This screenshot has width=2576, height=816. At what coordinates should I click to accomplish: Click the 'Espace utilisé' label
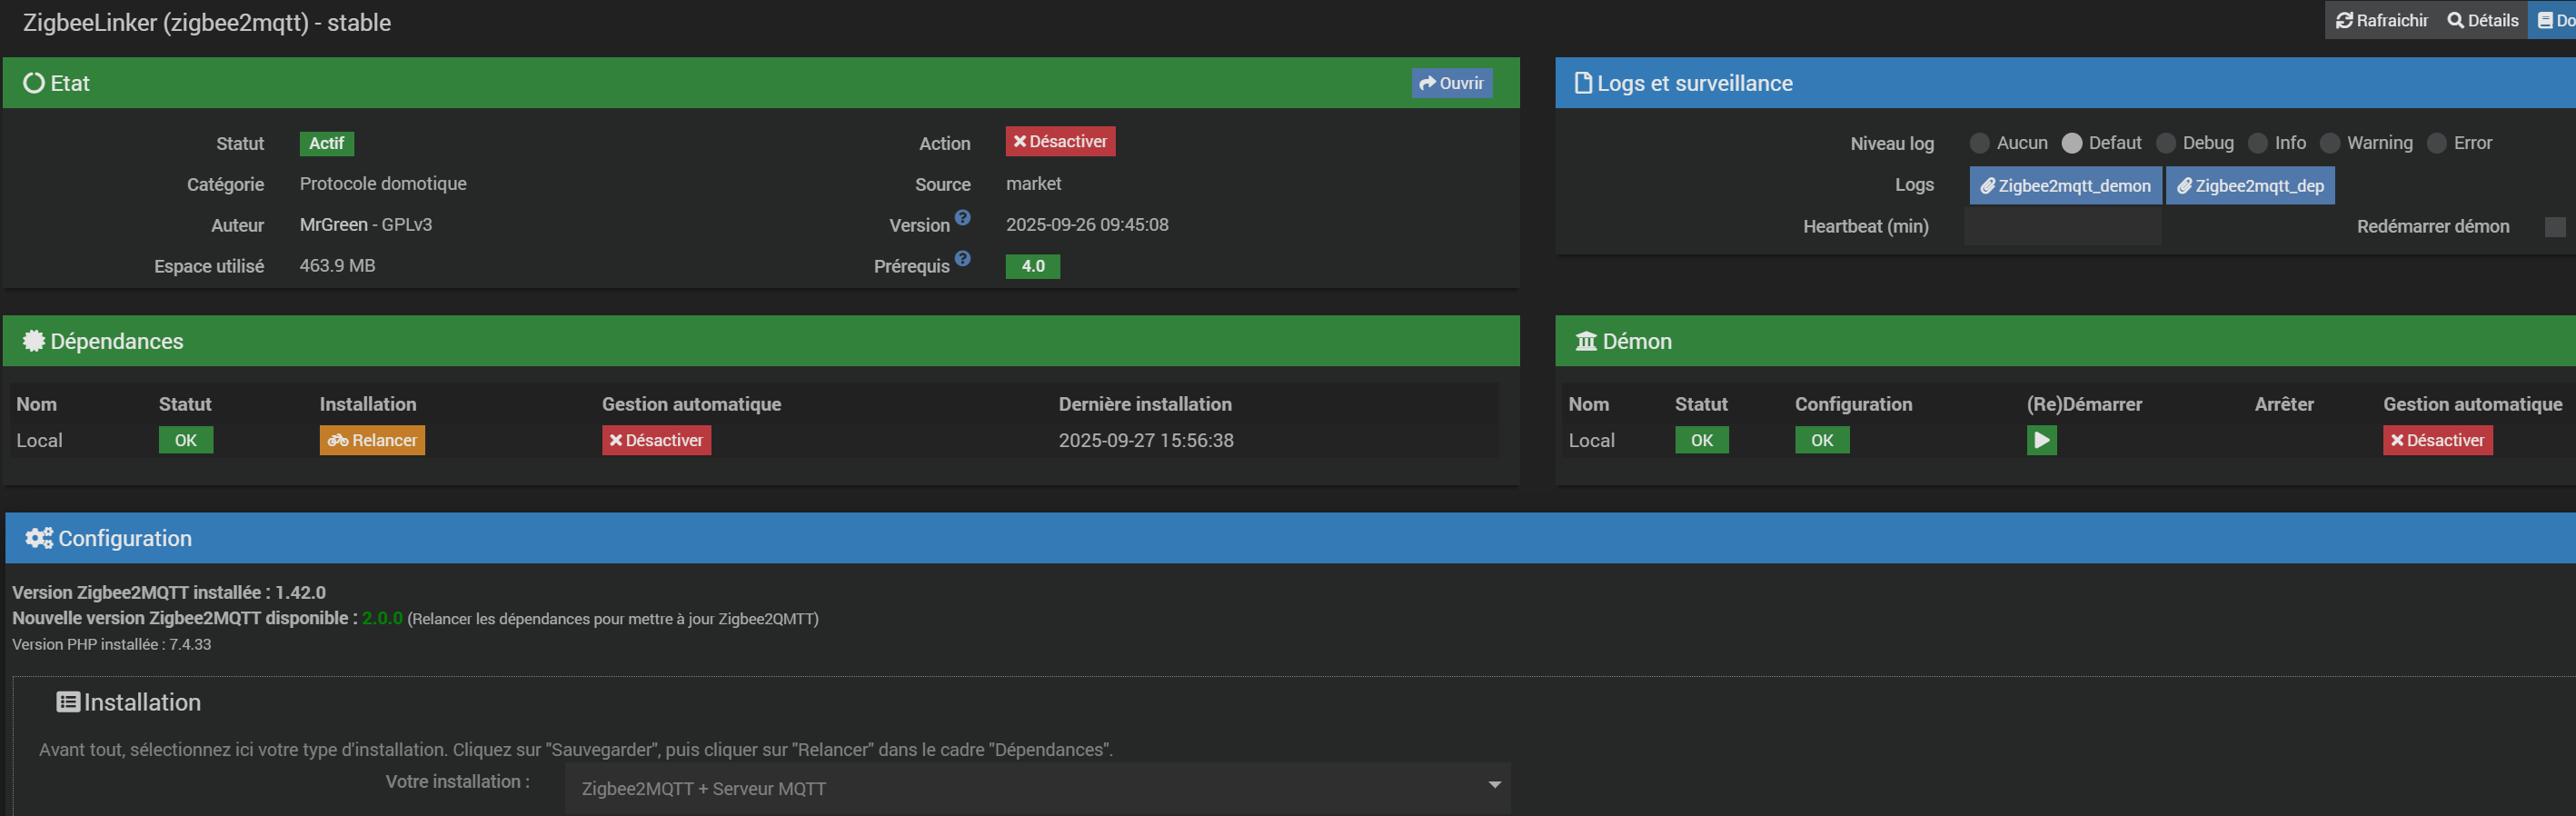click(209, 266)
